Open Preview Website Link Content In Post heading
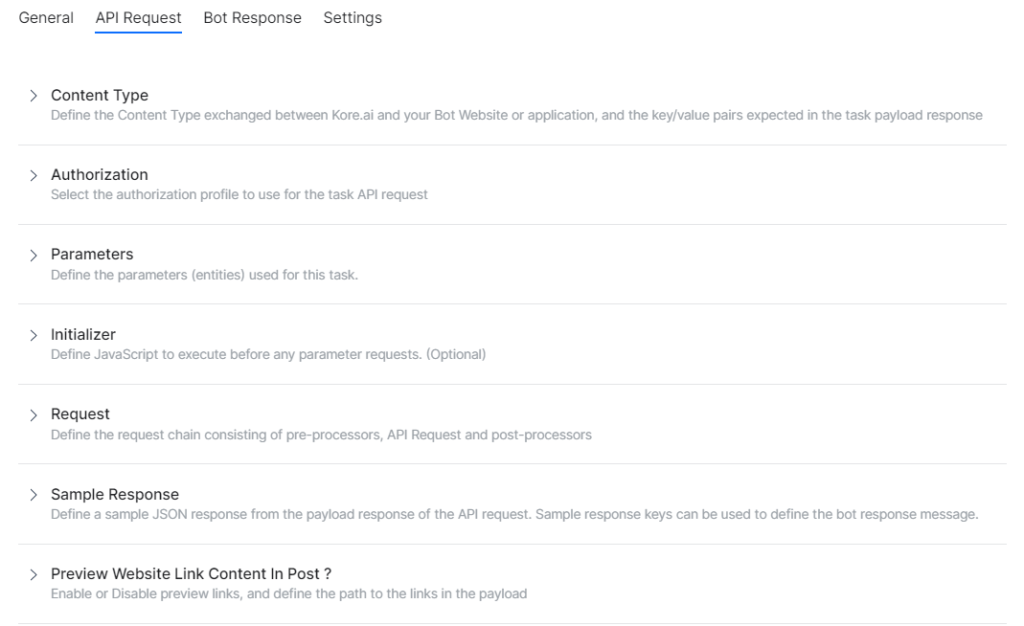1024x626 pixels. [190, 574]
